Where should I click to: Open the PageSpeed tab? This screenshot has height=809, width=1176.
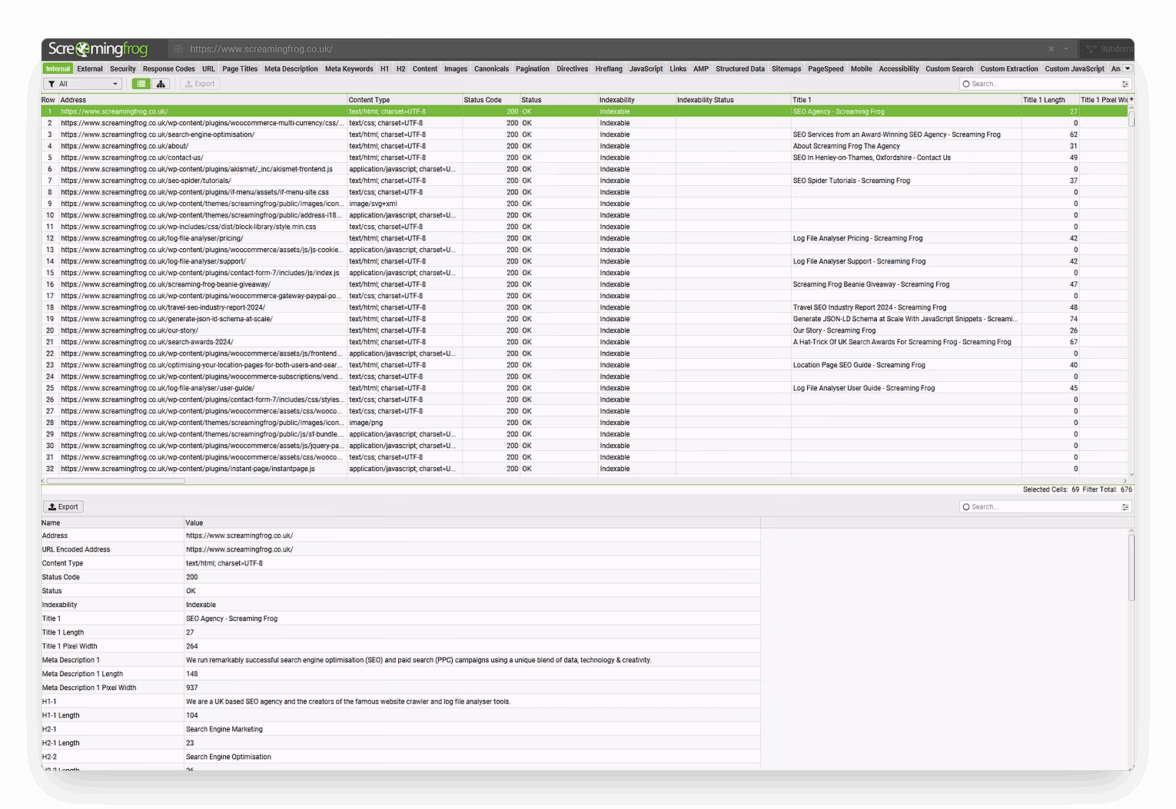(x=825, y=69)
